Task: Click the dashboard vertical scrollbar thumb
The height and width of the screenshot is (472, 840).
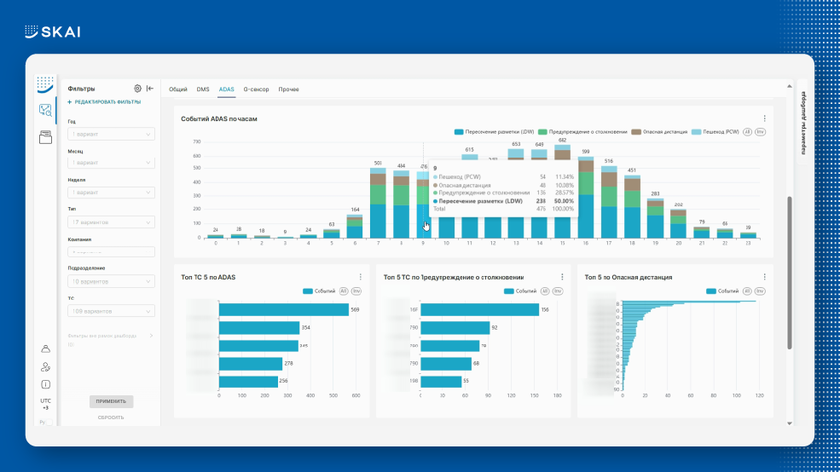Action: (789, 270)
